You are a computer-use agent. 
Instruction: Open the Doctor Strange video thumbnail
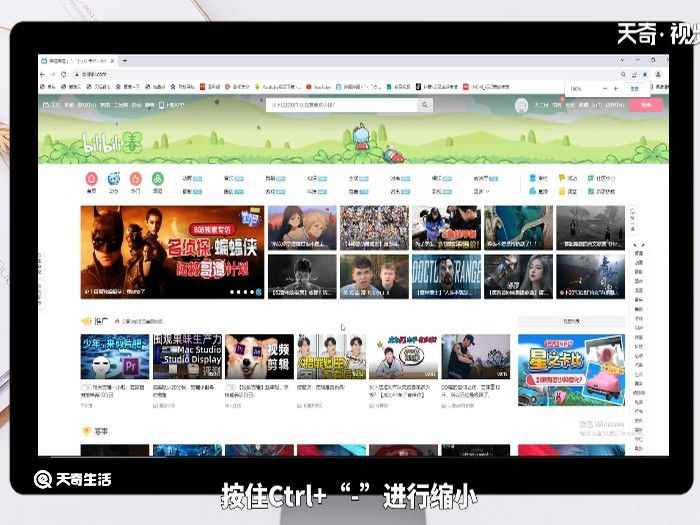(446, 277)
